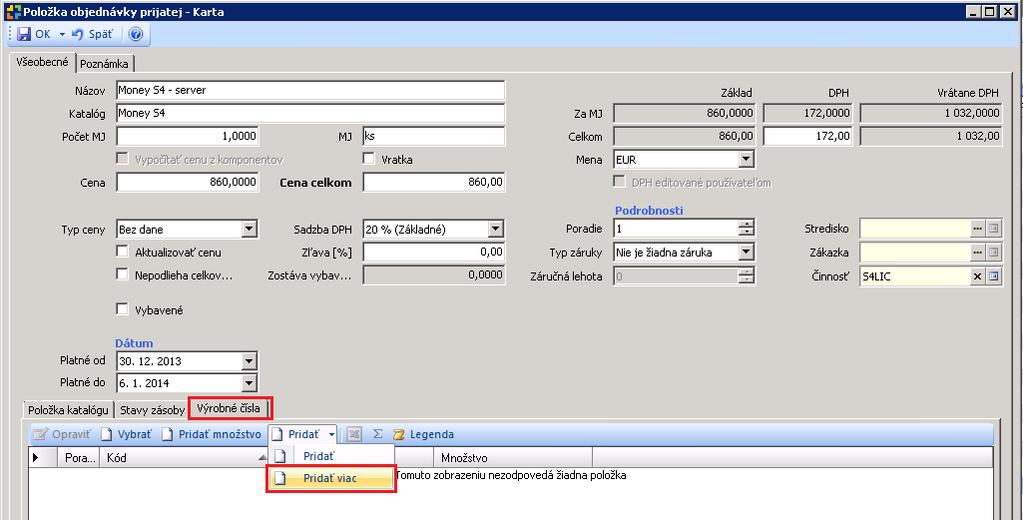Choose Pridať viac menu item
Viewport: 1023px width, 520px height.
(331, 478)
